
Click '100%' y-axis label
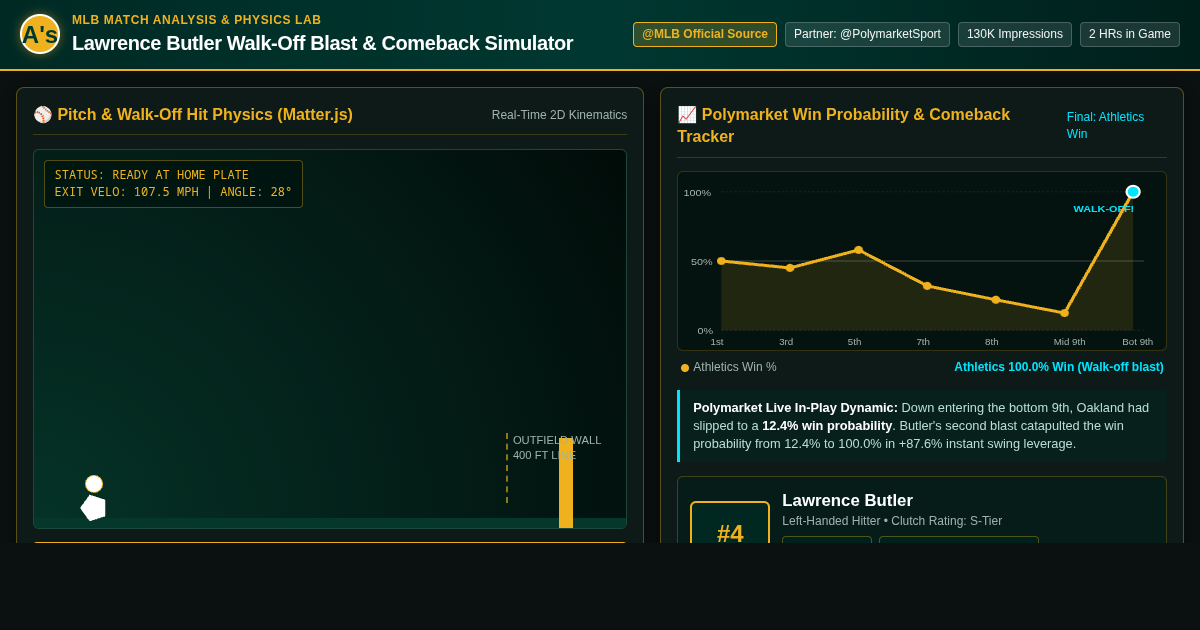pyautogui.click(x=697, y=193)
